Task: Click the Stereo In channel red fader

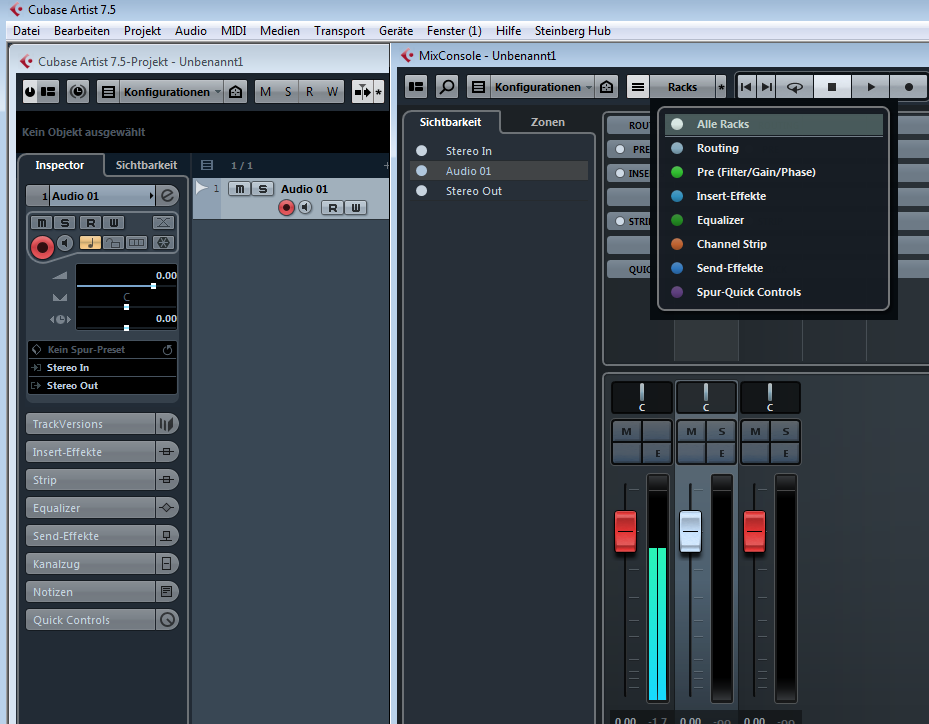Action: click(626, 531)
